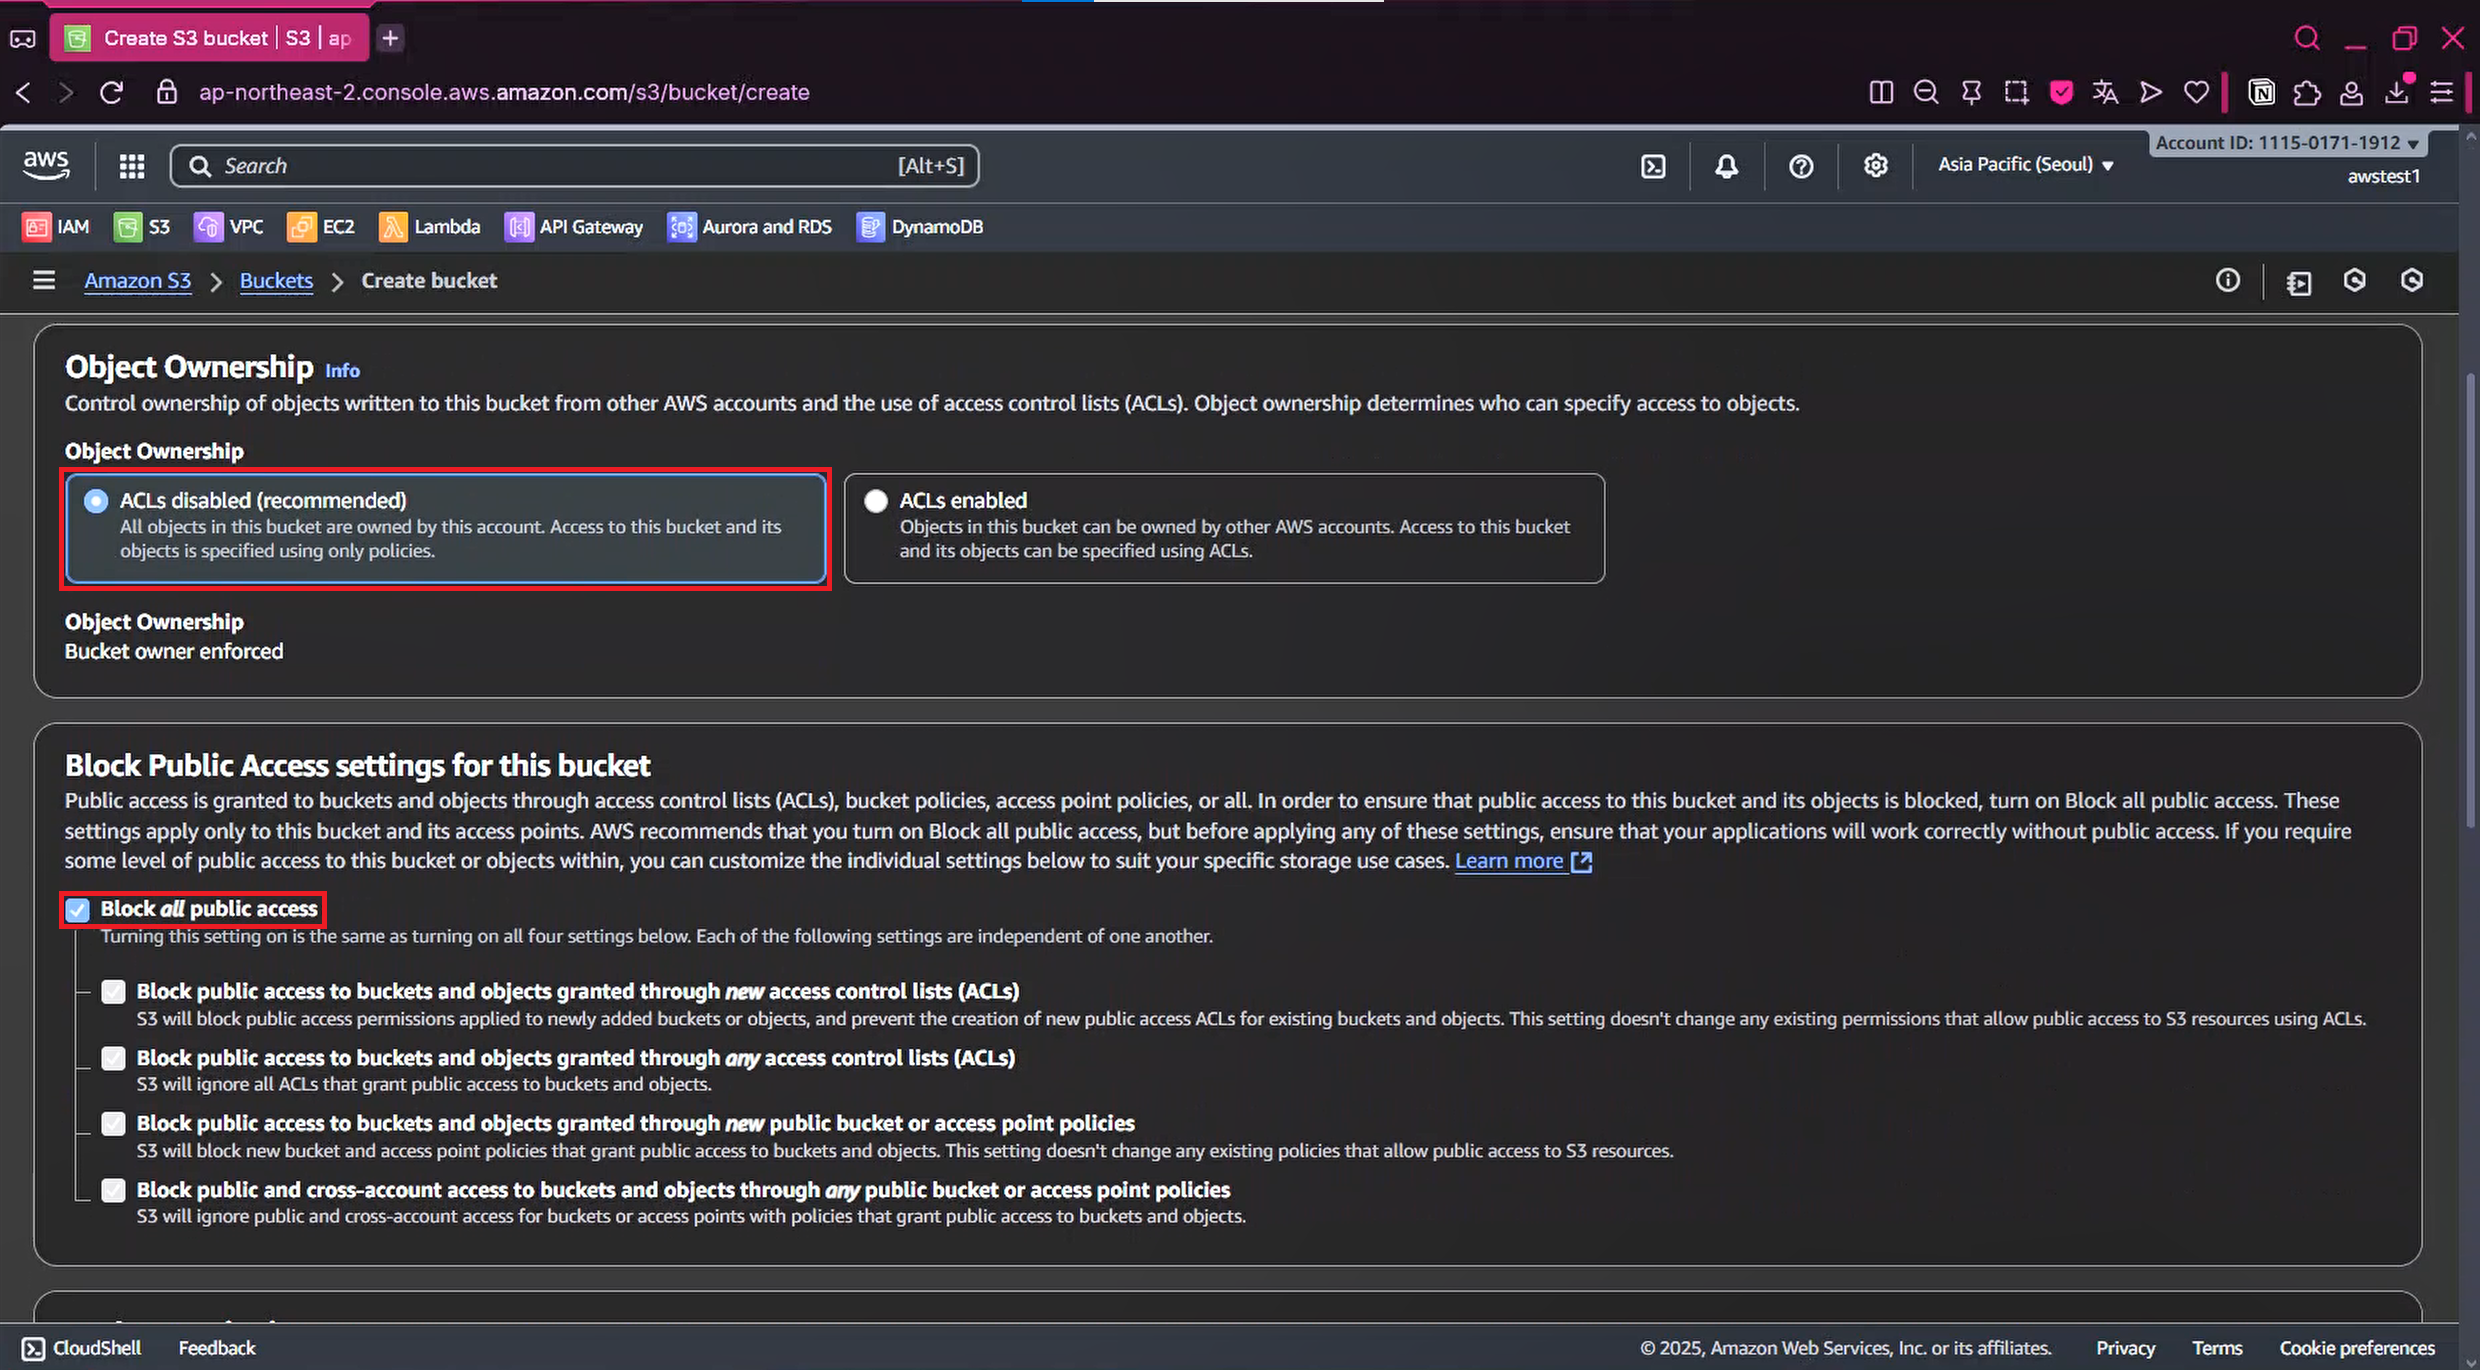Open the DynamoDB shortcut in favorites bar
Viewport: 2480px width, 1370px height.
click(920, 227)
